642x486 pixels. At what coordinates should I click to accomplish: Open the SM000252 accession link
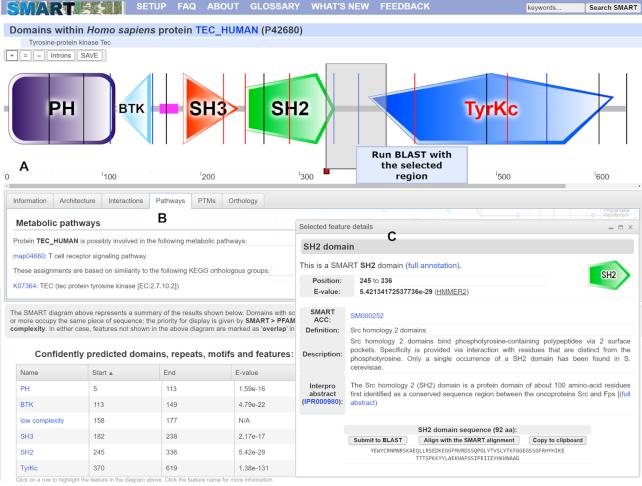(x=367, y=316)
